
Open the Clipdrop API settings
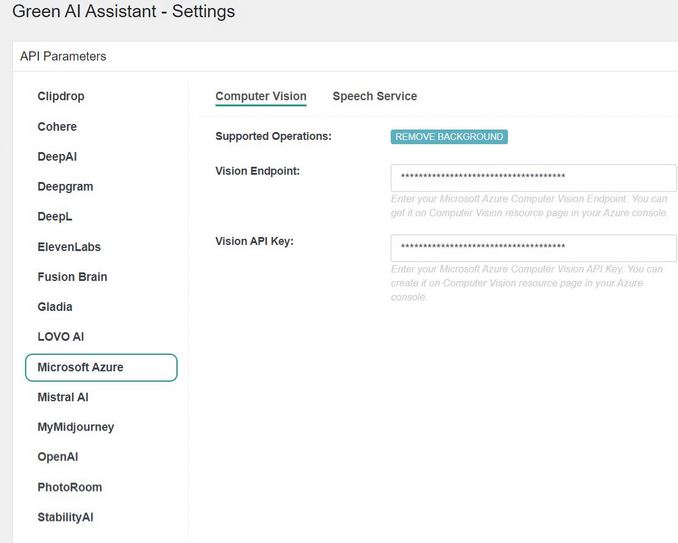61,96
